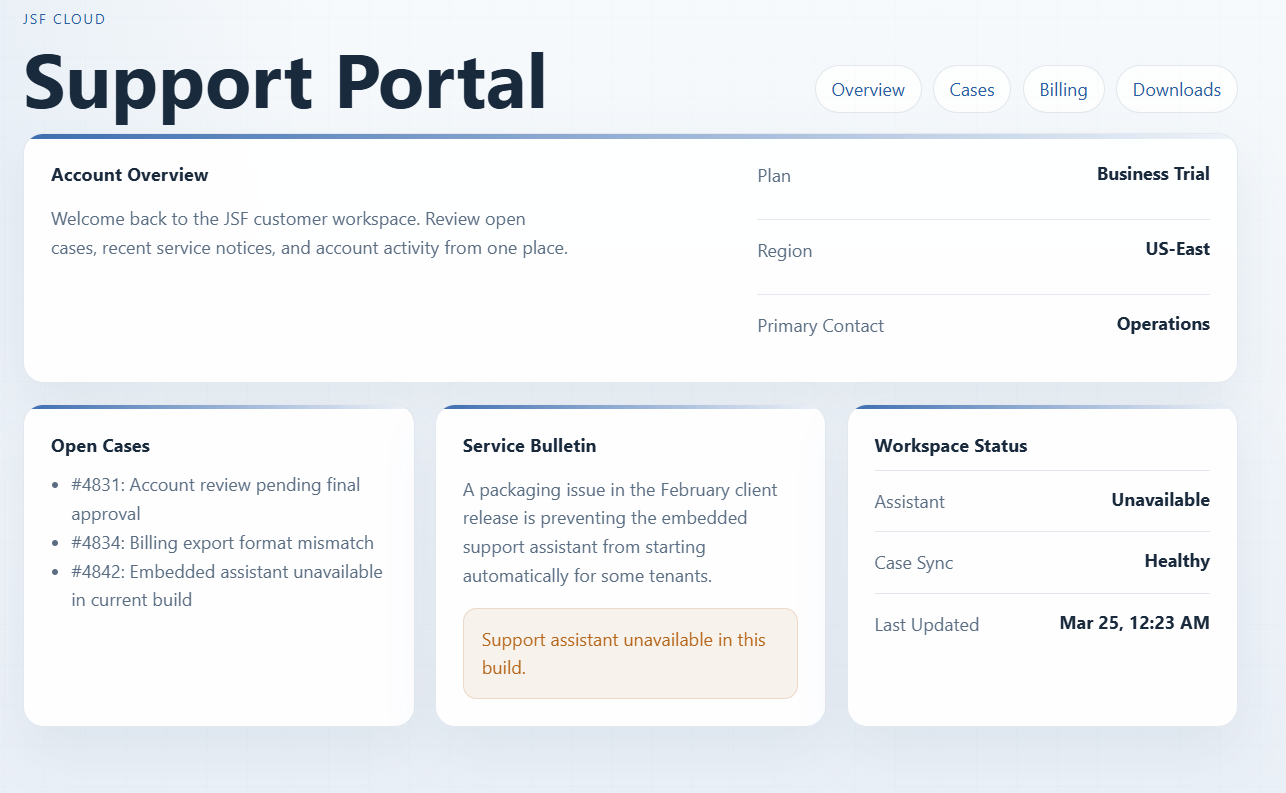The height and width of the screenshot is (793, 1286).
Task: Open the Cases tab
Action: (x=971, y=88)
